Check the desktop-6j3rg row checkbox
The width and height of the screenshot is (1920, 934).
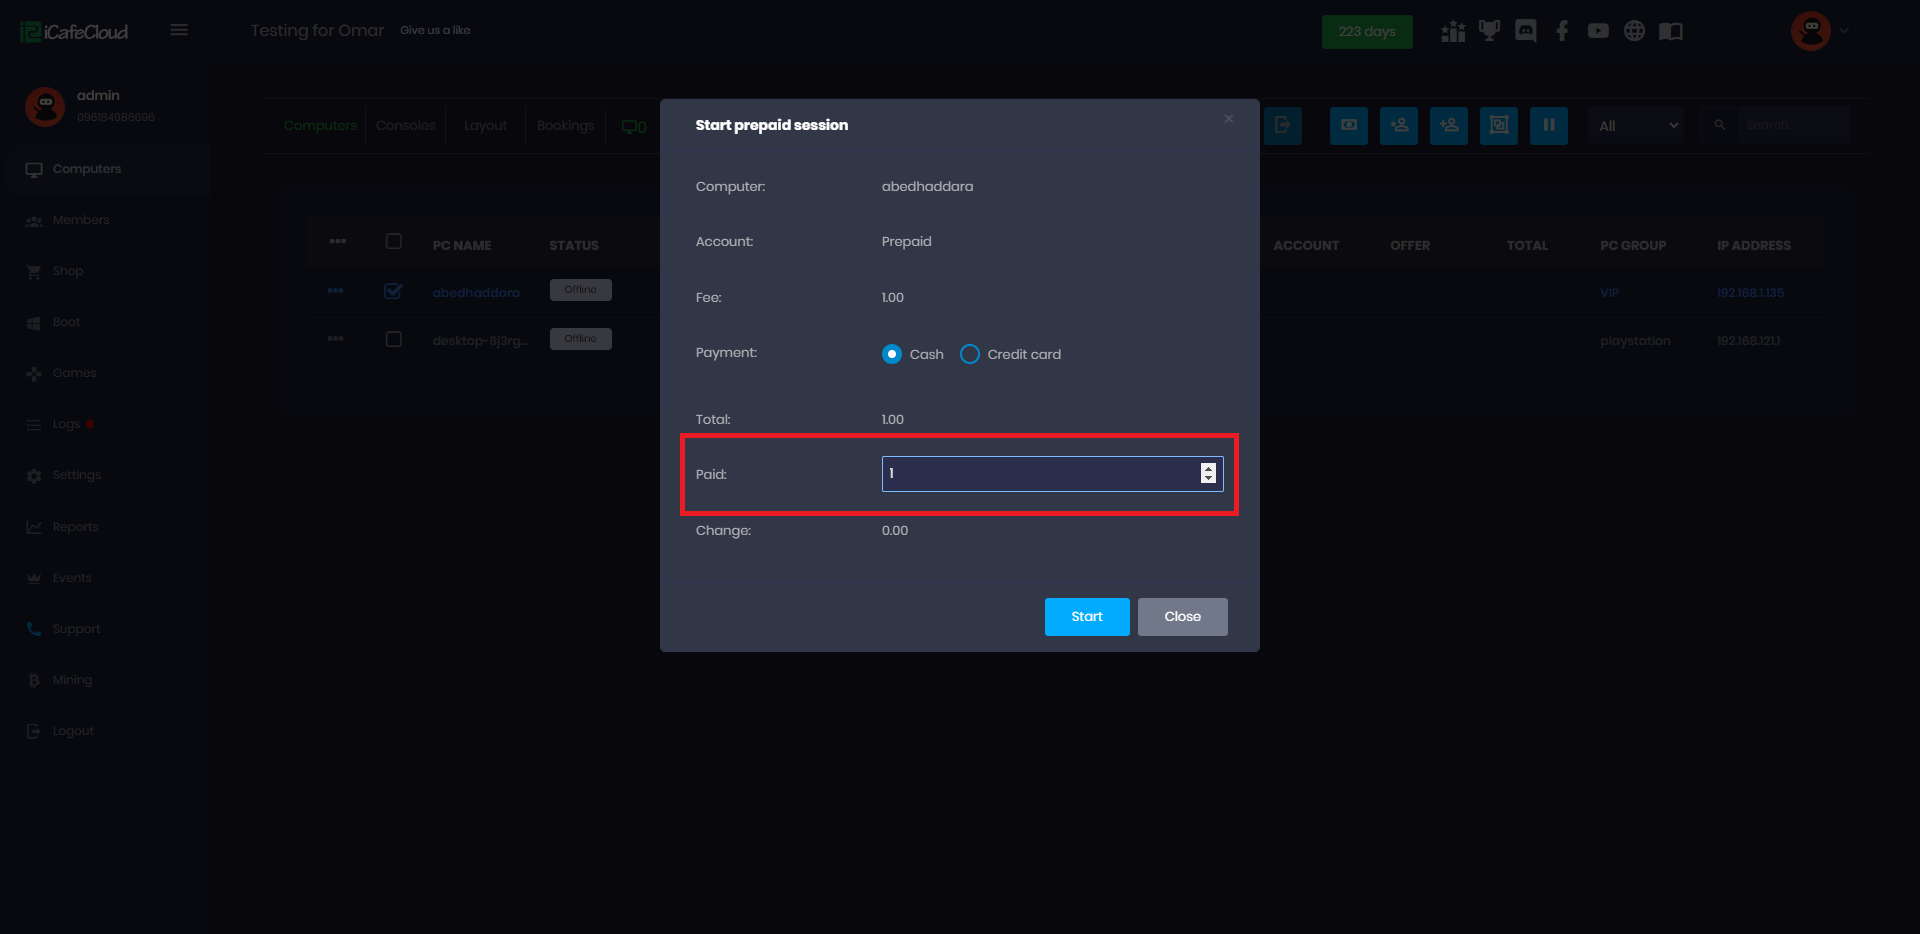click(394, 339)
